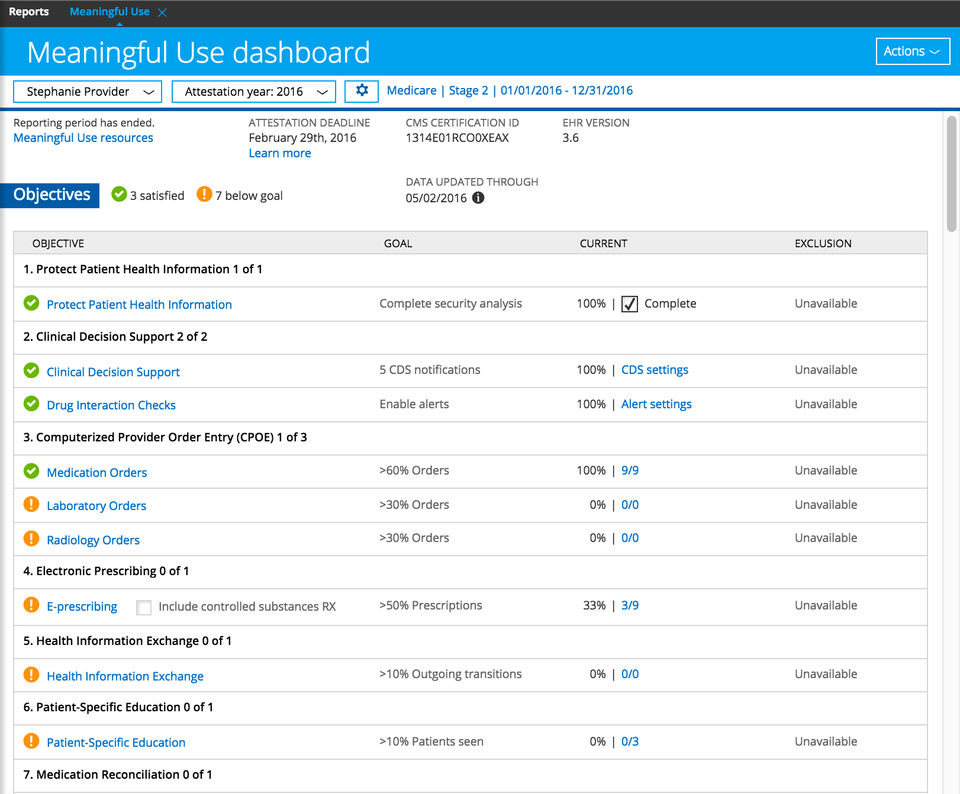This screenshot has width=960, height=794.
Task: Click the info icon beside 05/02/2016
Action: [x=478, y=198]
